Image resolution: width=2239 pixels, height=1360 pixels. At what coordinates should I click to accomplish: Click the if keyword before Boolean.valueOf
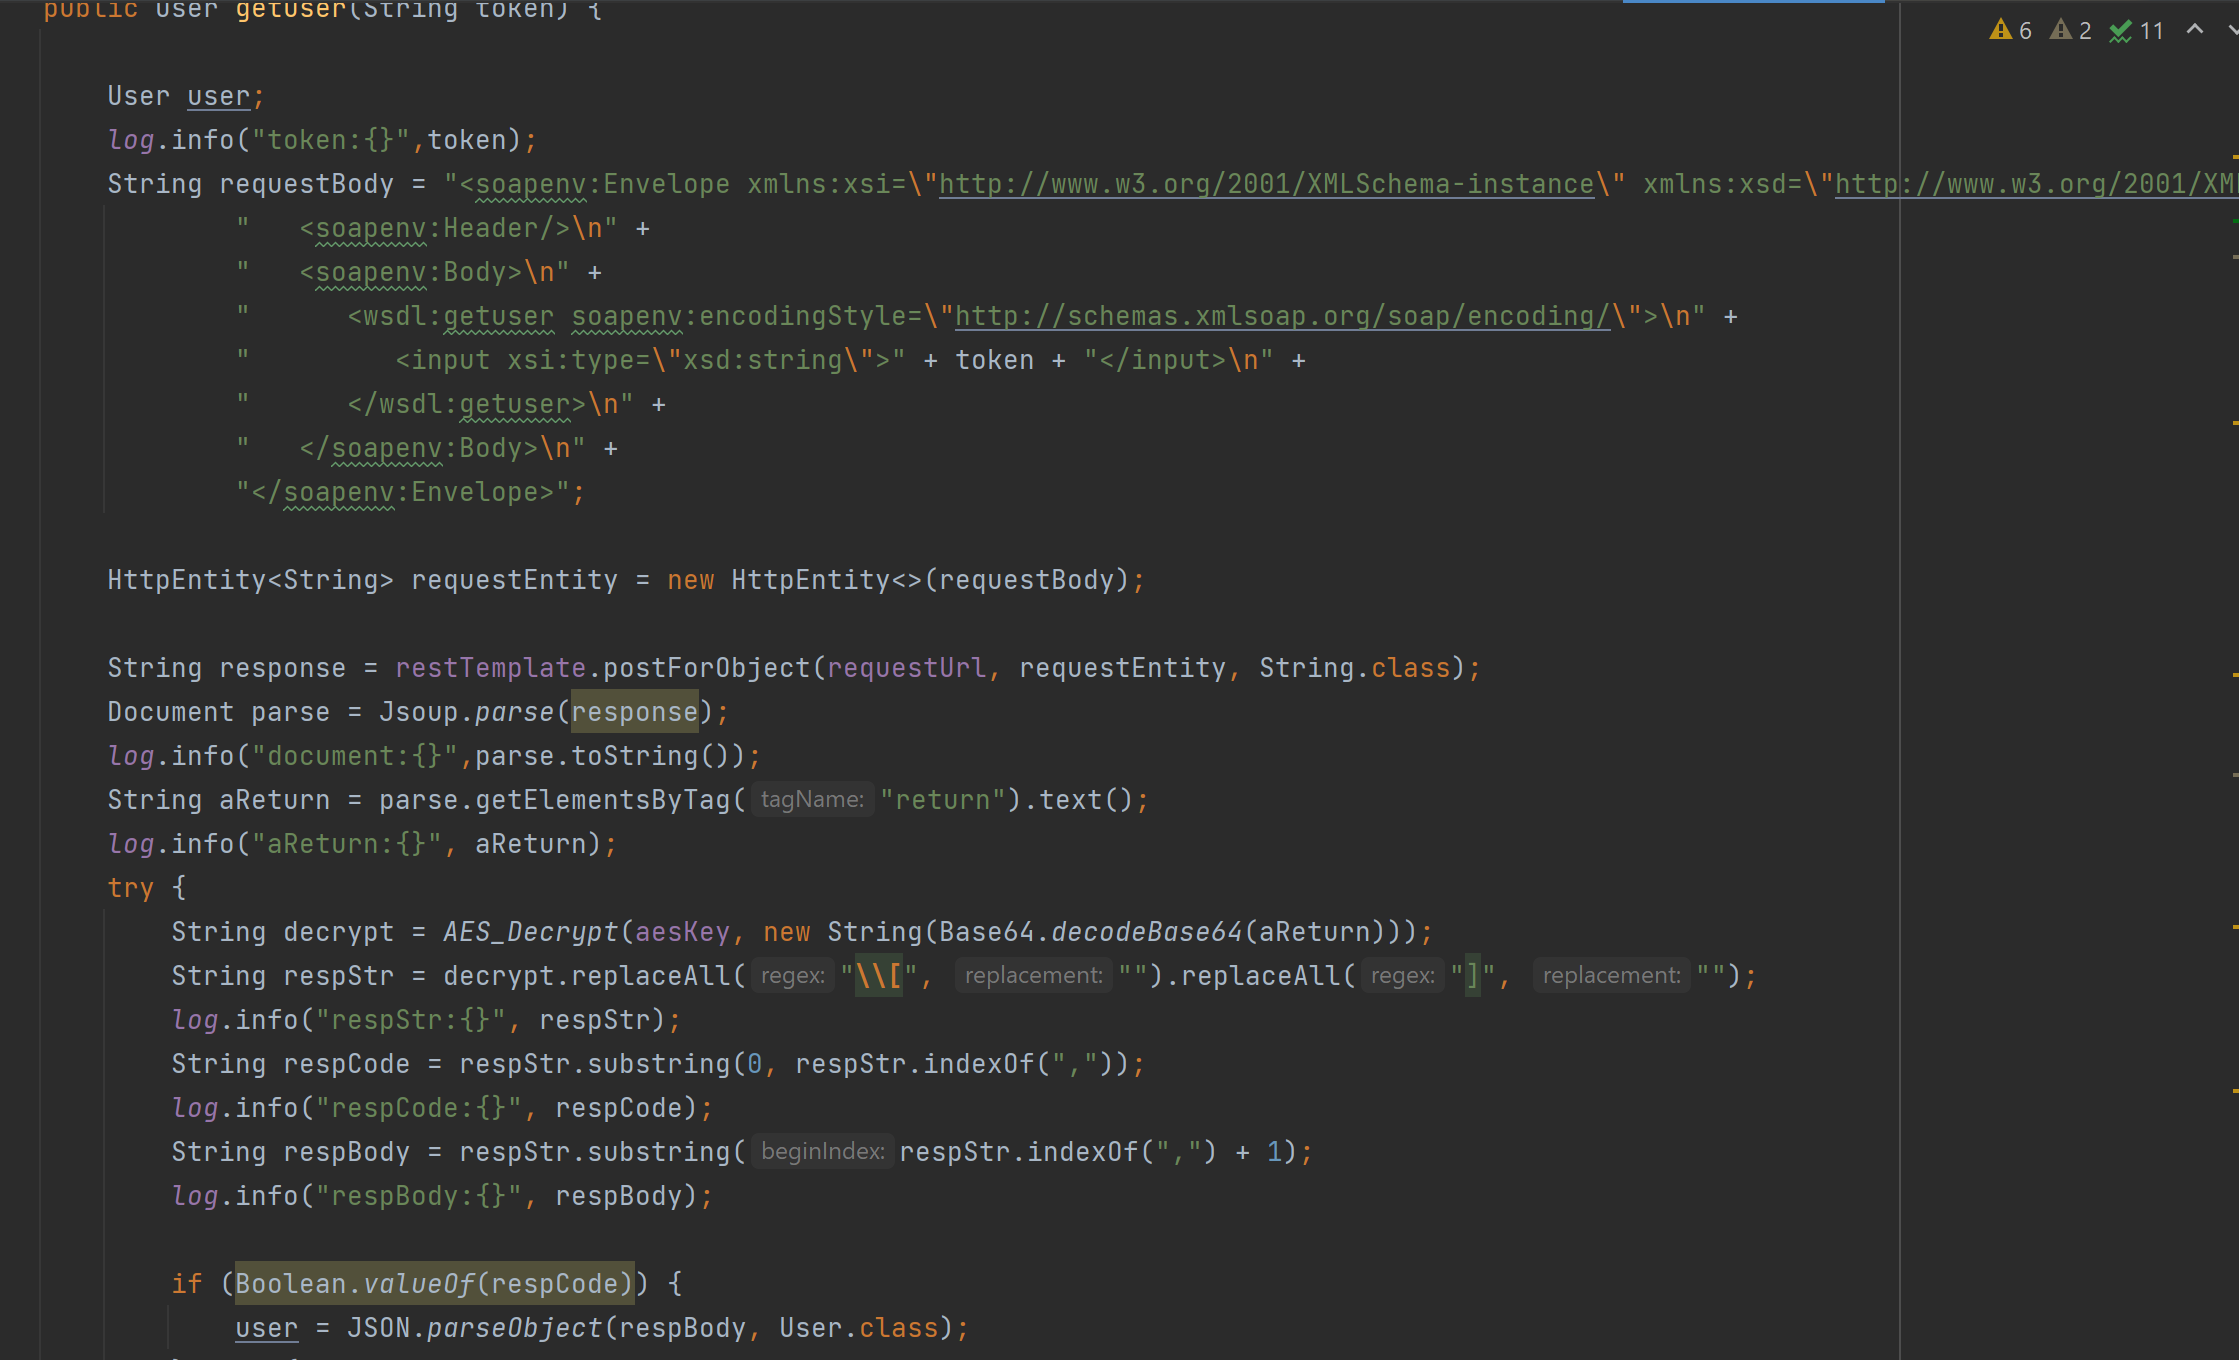[187, 1284]
